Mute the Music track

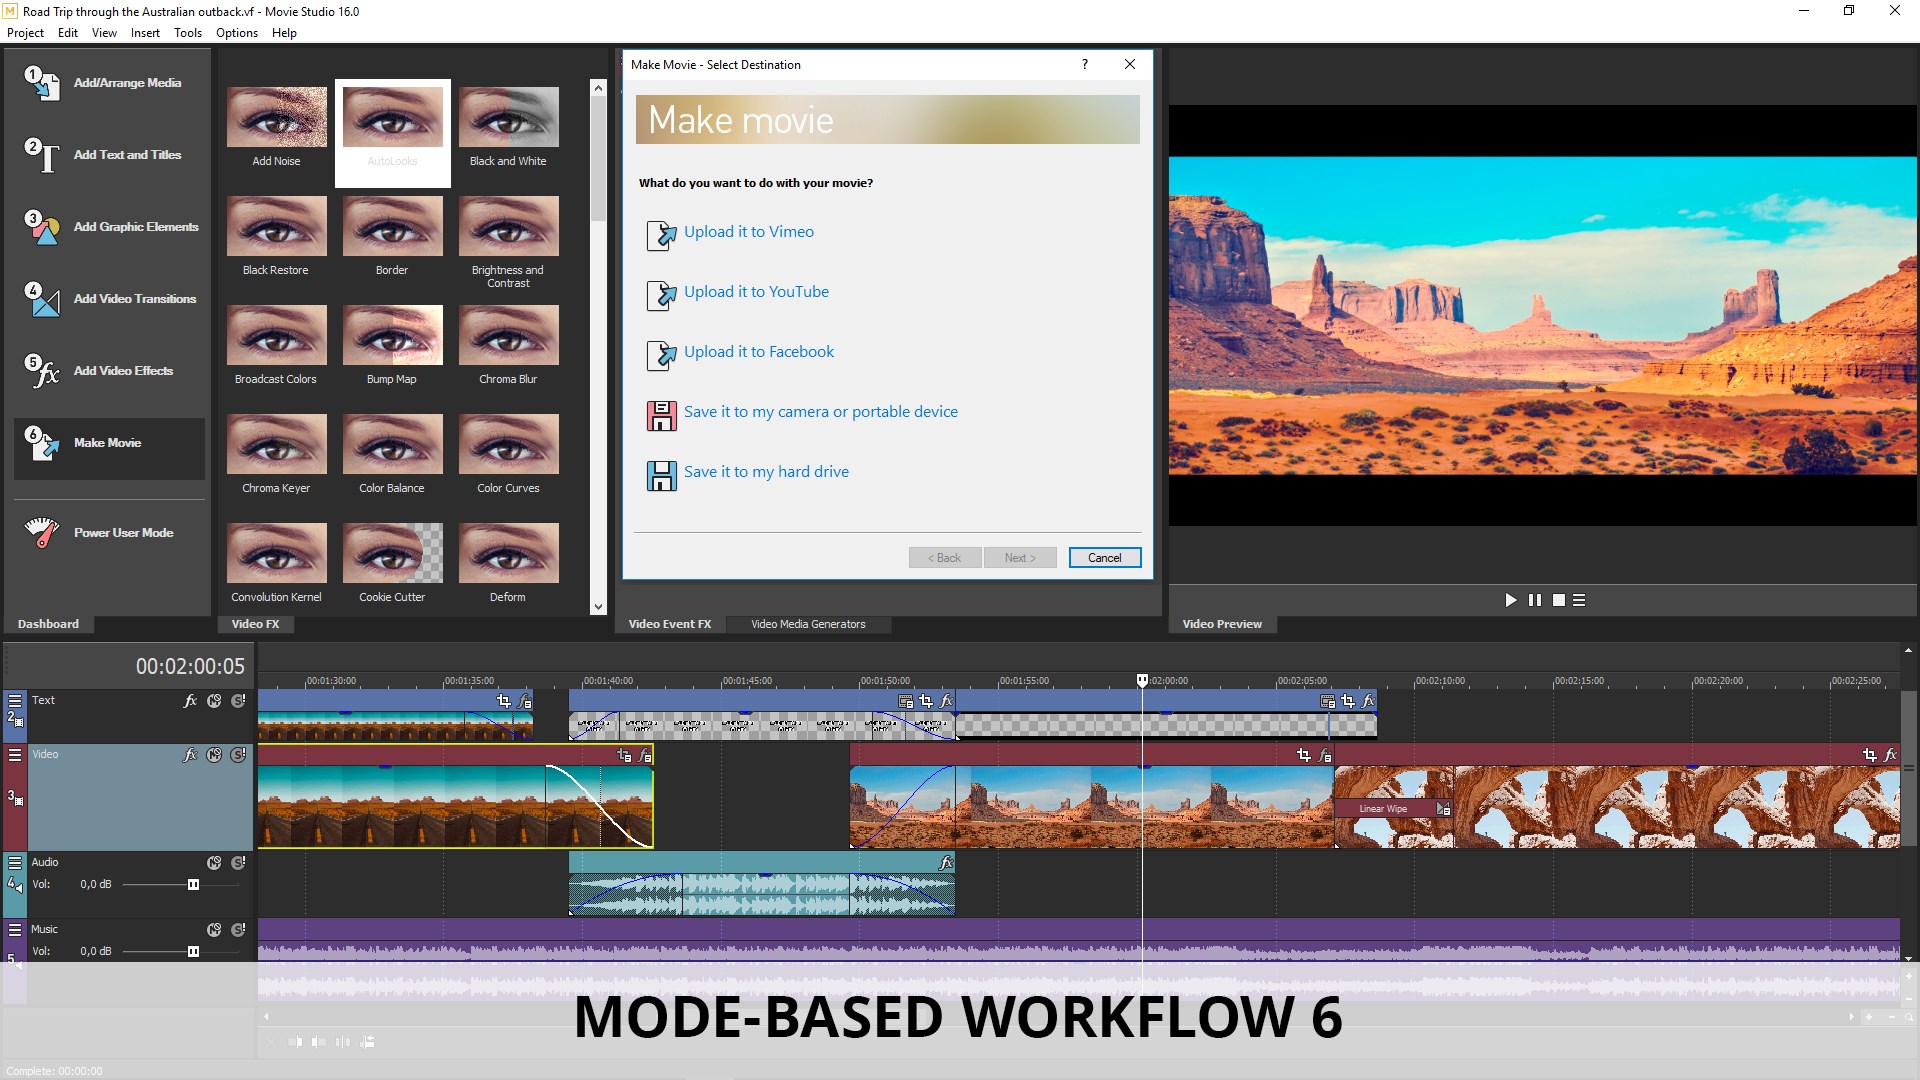214,930
